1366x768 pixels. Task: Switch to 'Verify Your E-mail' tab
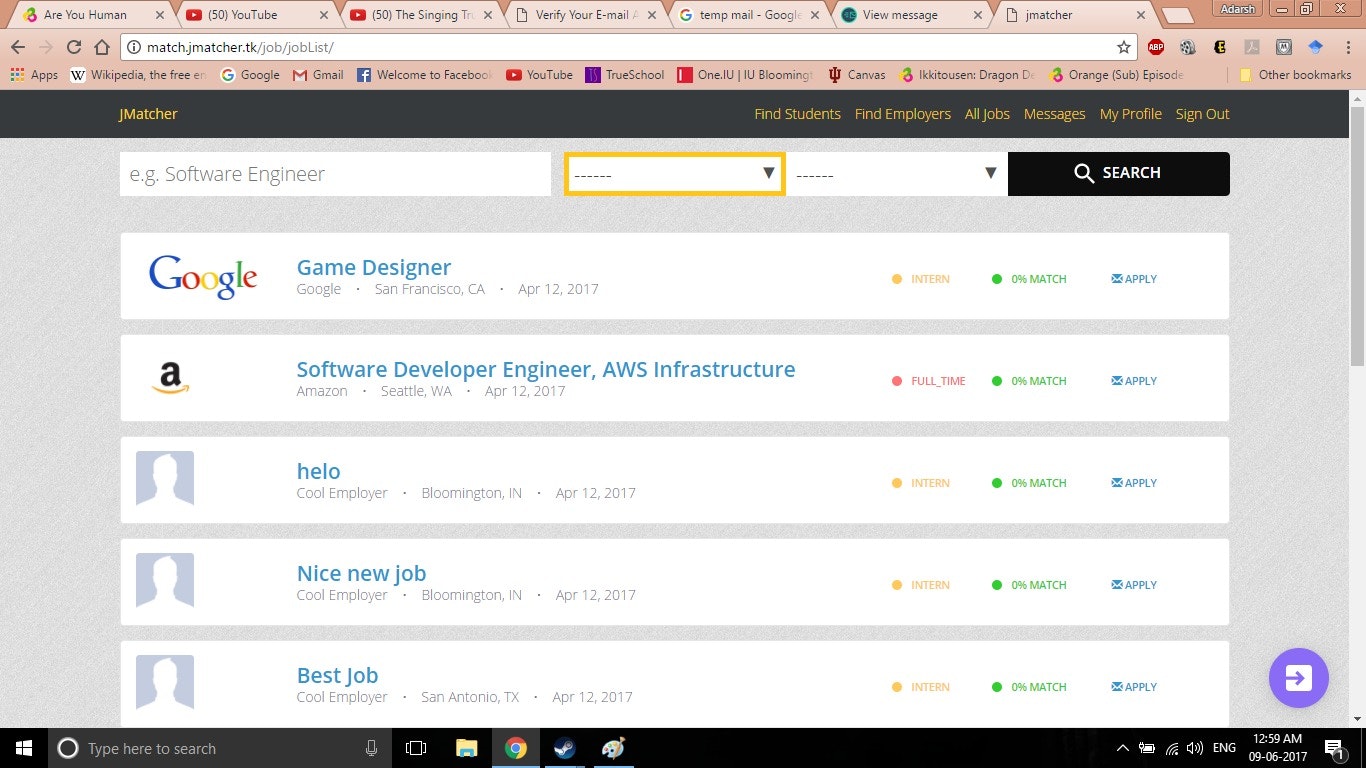tap(586, 15)
